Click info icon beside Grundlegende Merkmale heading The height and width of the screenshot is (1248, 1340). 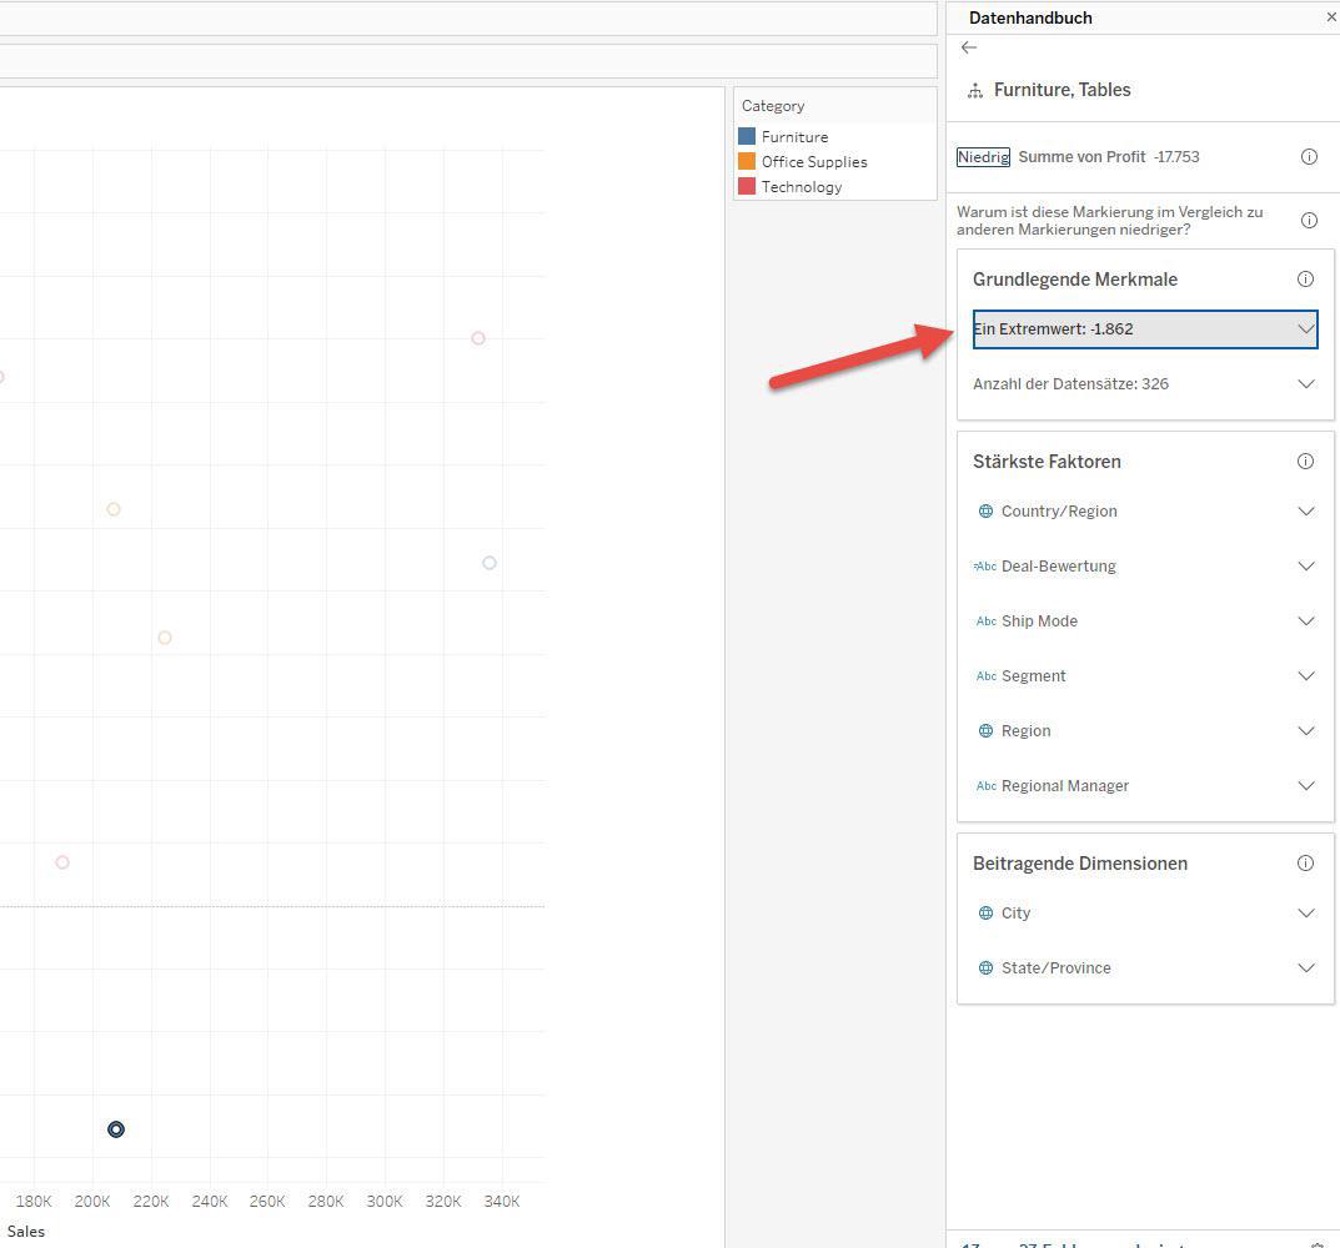[x=1305, y=279]
